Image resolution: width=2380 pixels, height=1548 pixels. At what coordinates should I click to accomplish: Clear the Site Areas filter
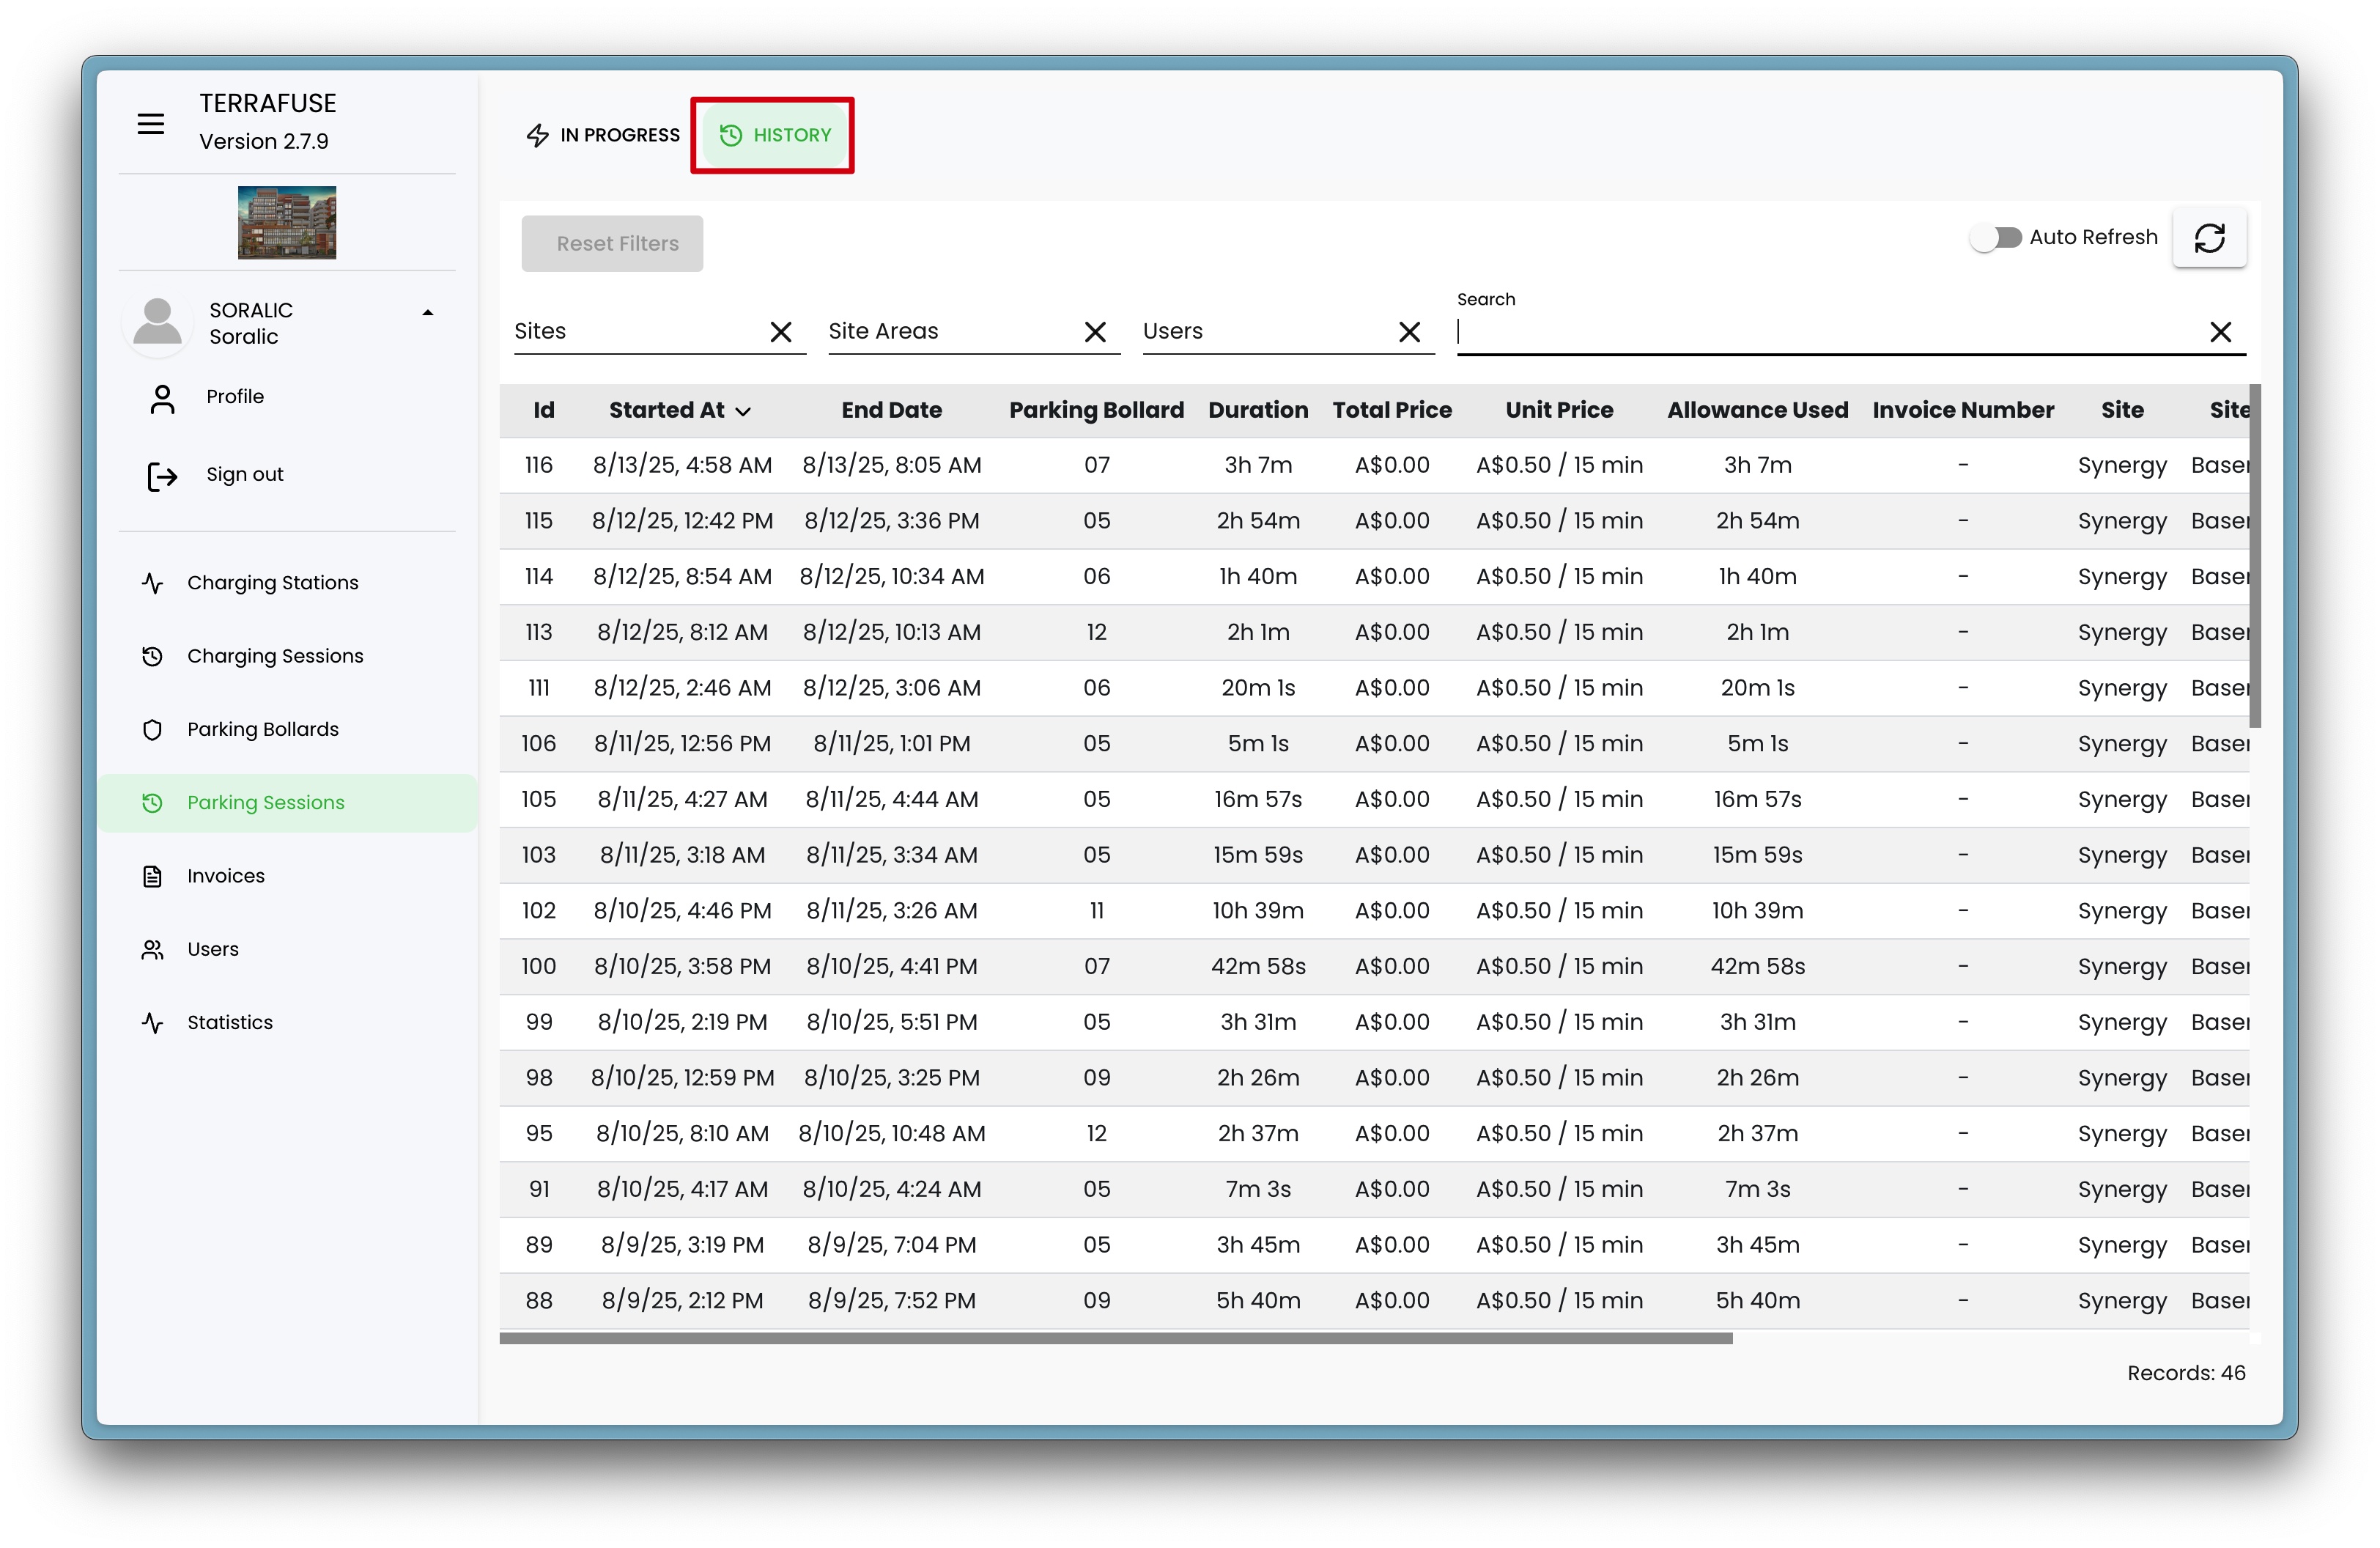click(1095, 332)
